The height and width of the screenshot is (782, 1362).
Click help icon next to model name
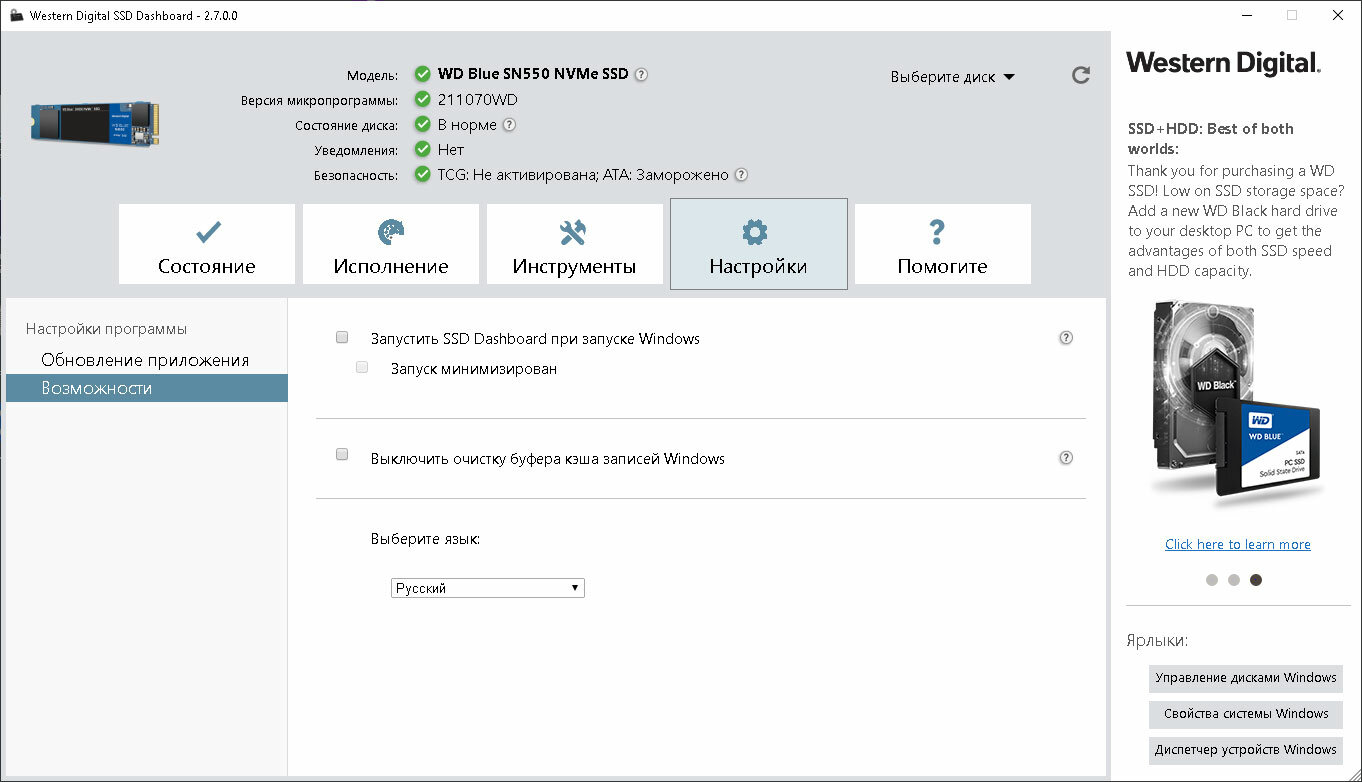click(641, 74)
